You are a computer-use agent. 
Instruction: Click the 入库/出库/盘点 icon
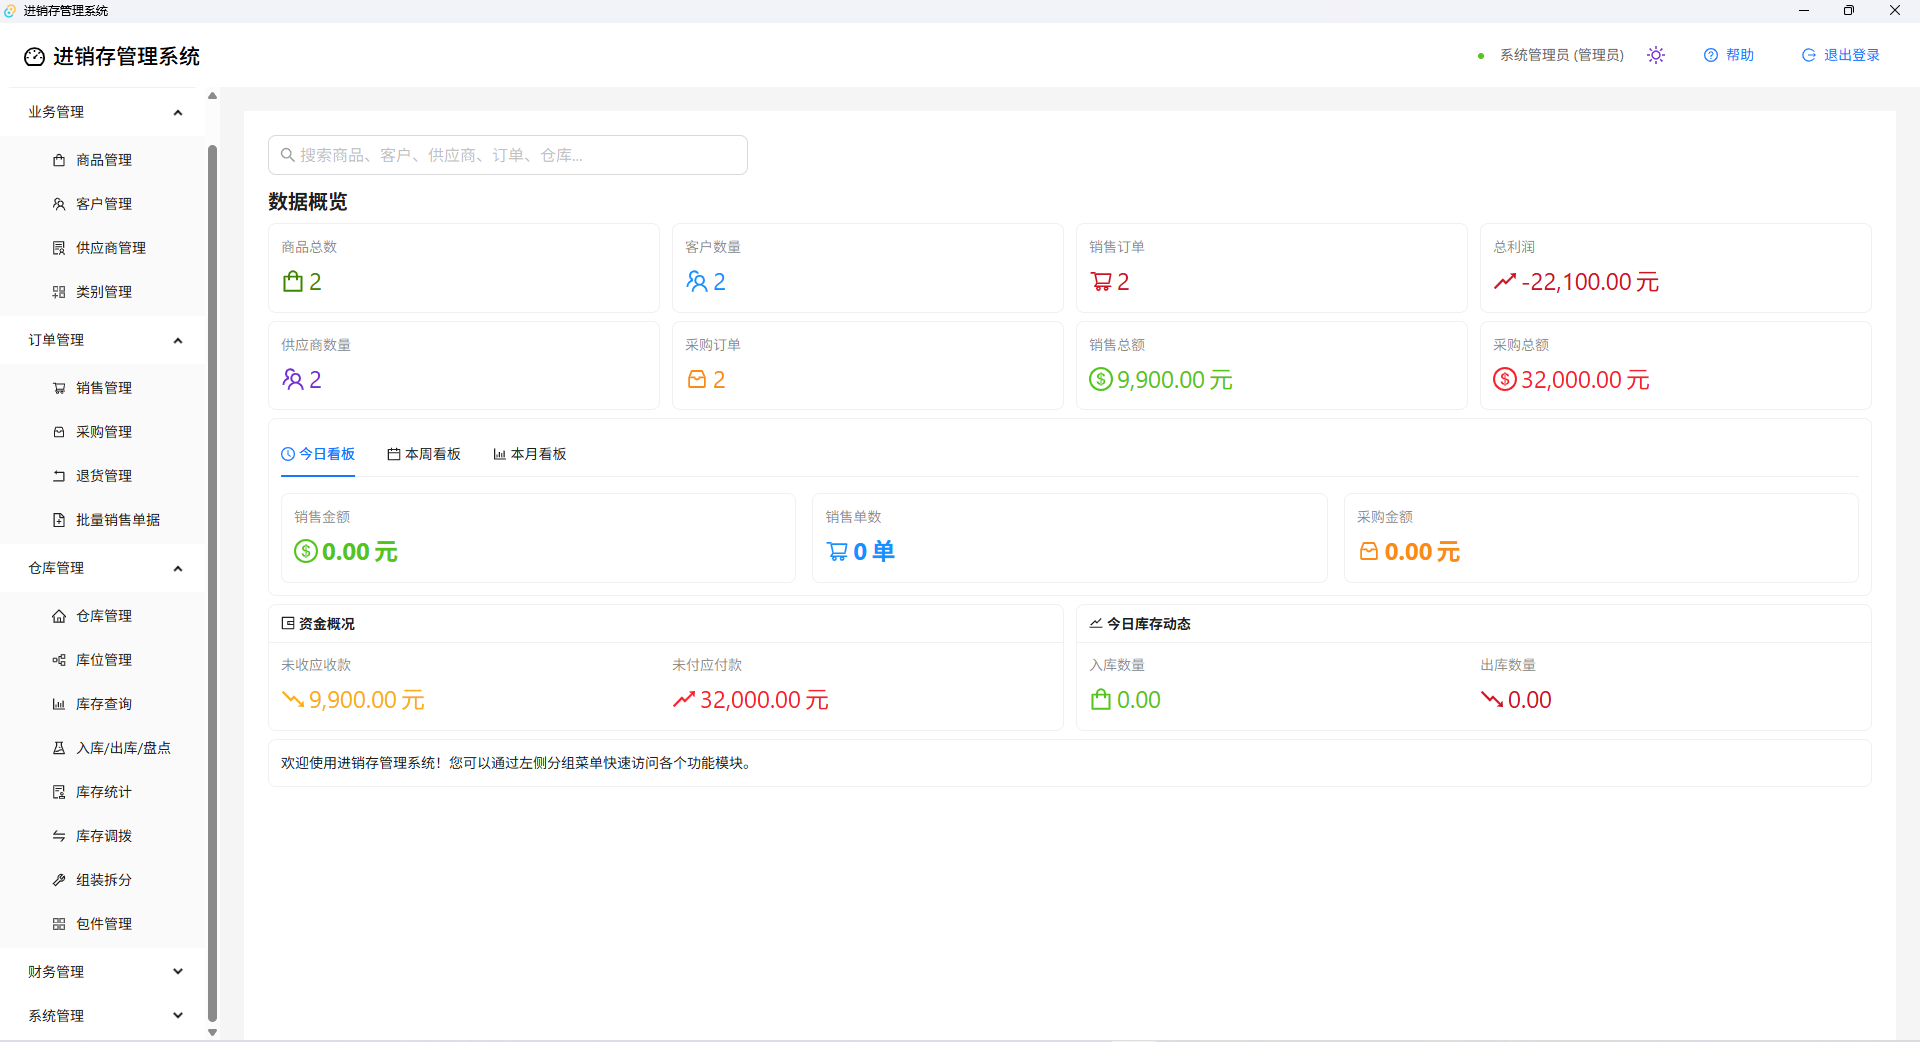pos(59,748)
